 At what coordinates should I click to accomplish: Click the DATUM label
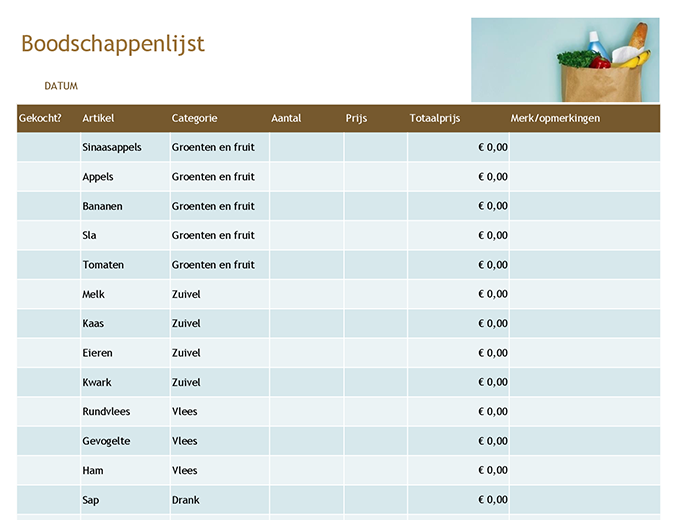[x=61, y=86]
